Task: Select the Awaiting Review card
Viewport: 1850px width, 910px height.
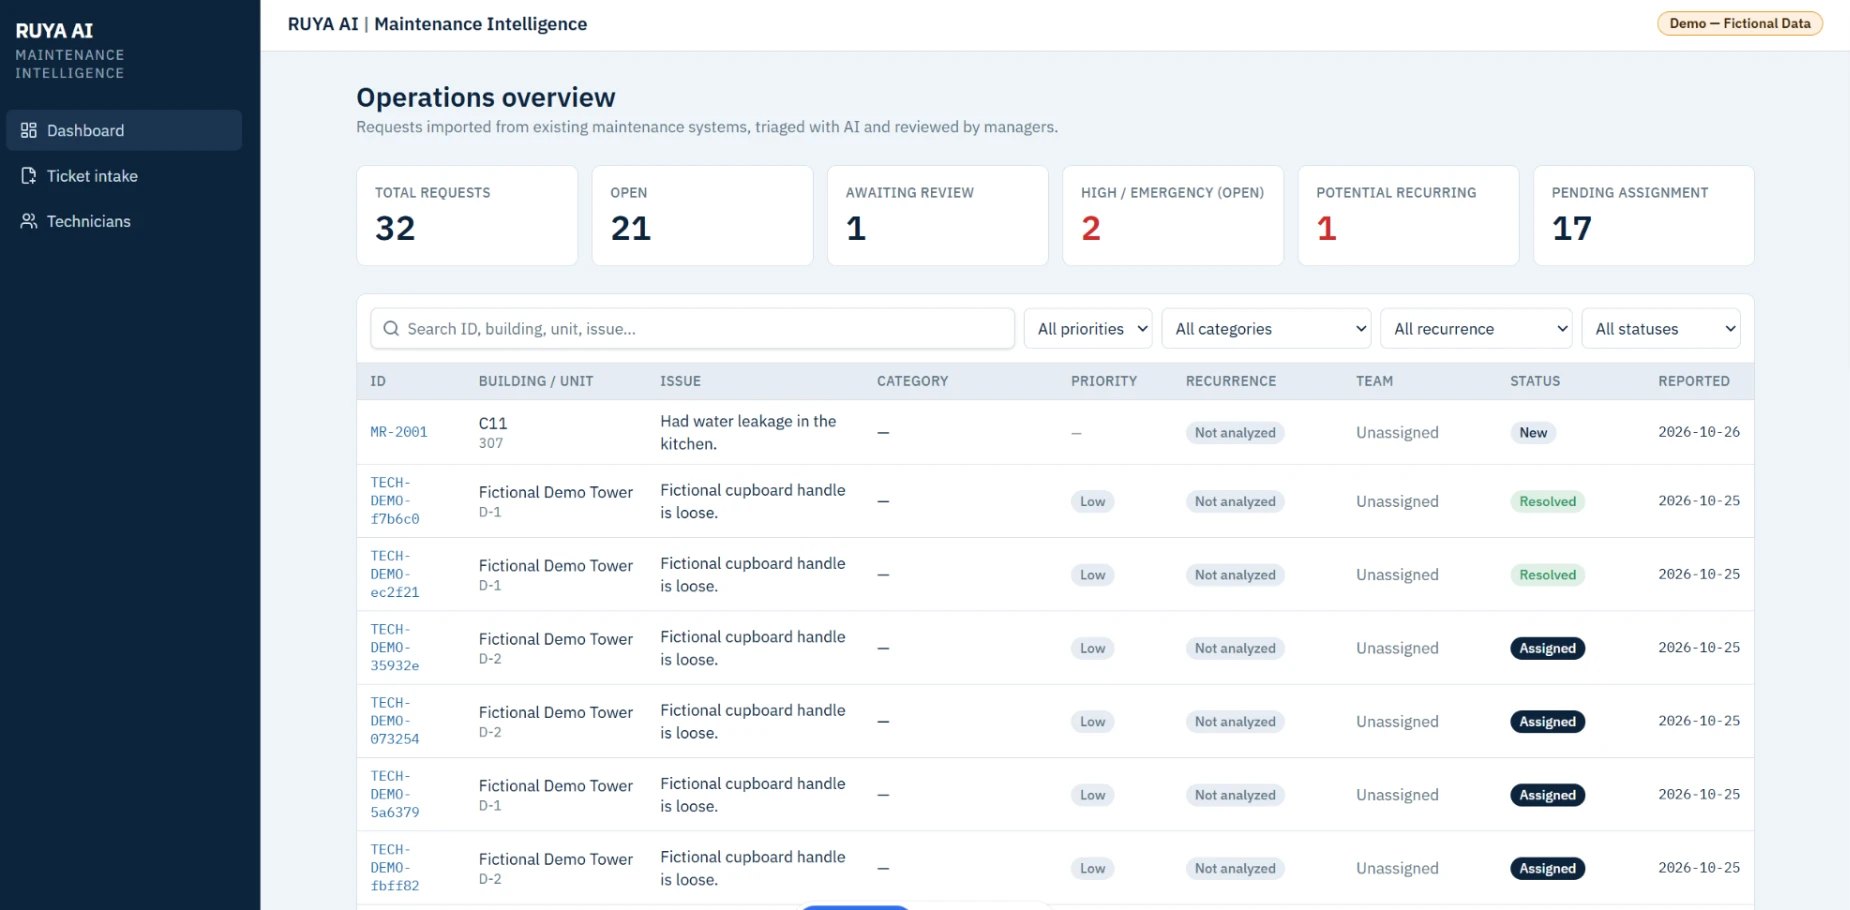Action: 938,216
